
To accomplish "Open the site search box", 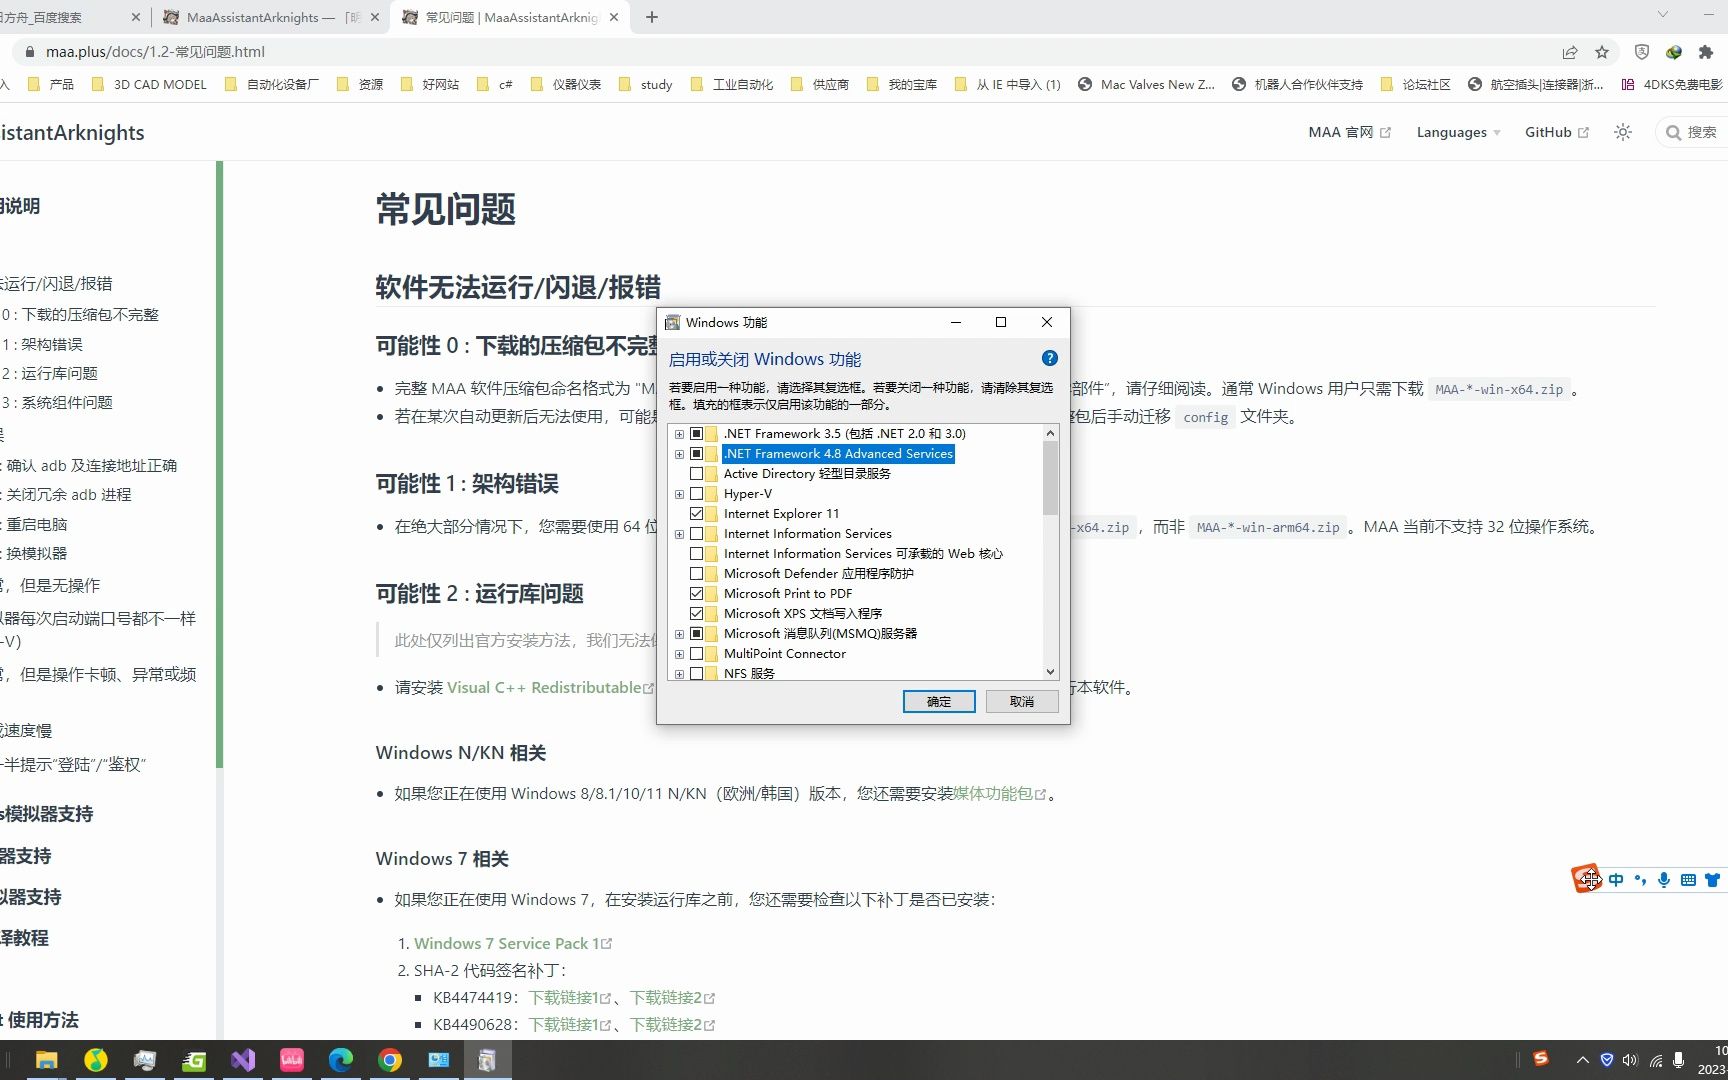I will point(1692,132).
